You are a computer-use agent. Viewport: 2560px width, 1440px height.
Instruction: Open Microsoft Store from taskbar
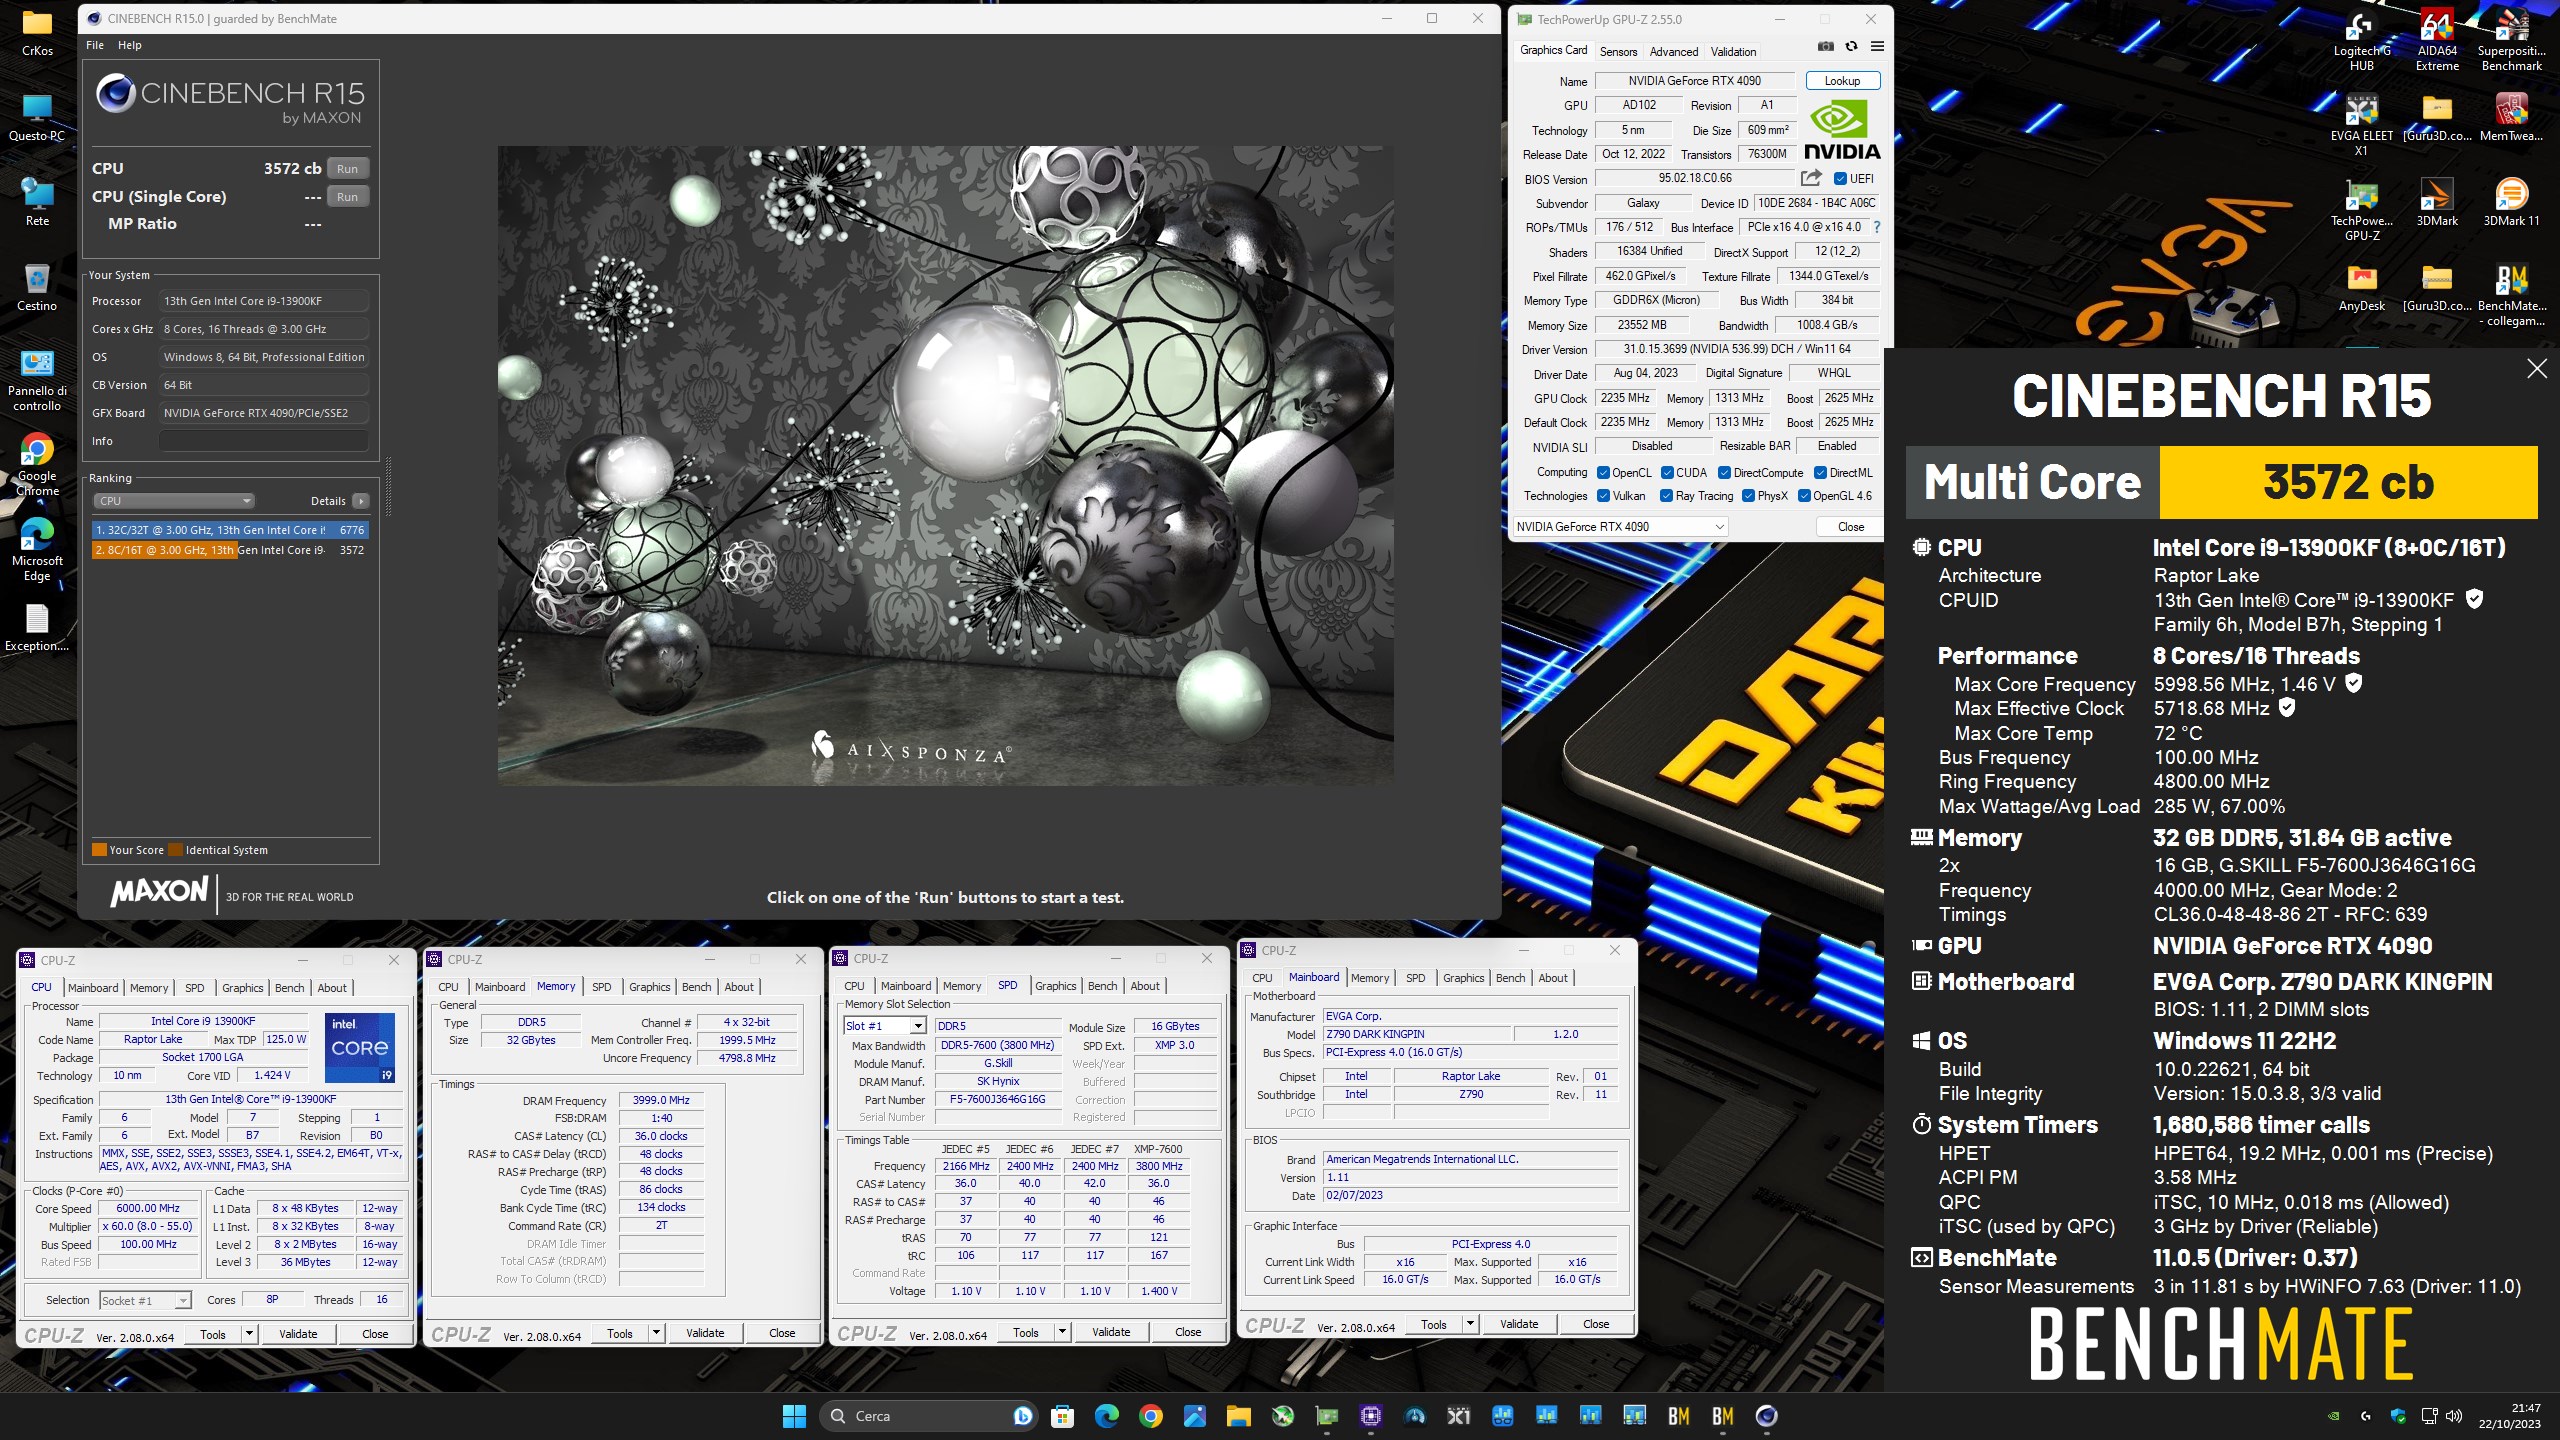point(1062,1415)
